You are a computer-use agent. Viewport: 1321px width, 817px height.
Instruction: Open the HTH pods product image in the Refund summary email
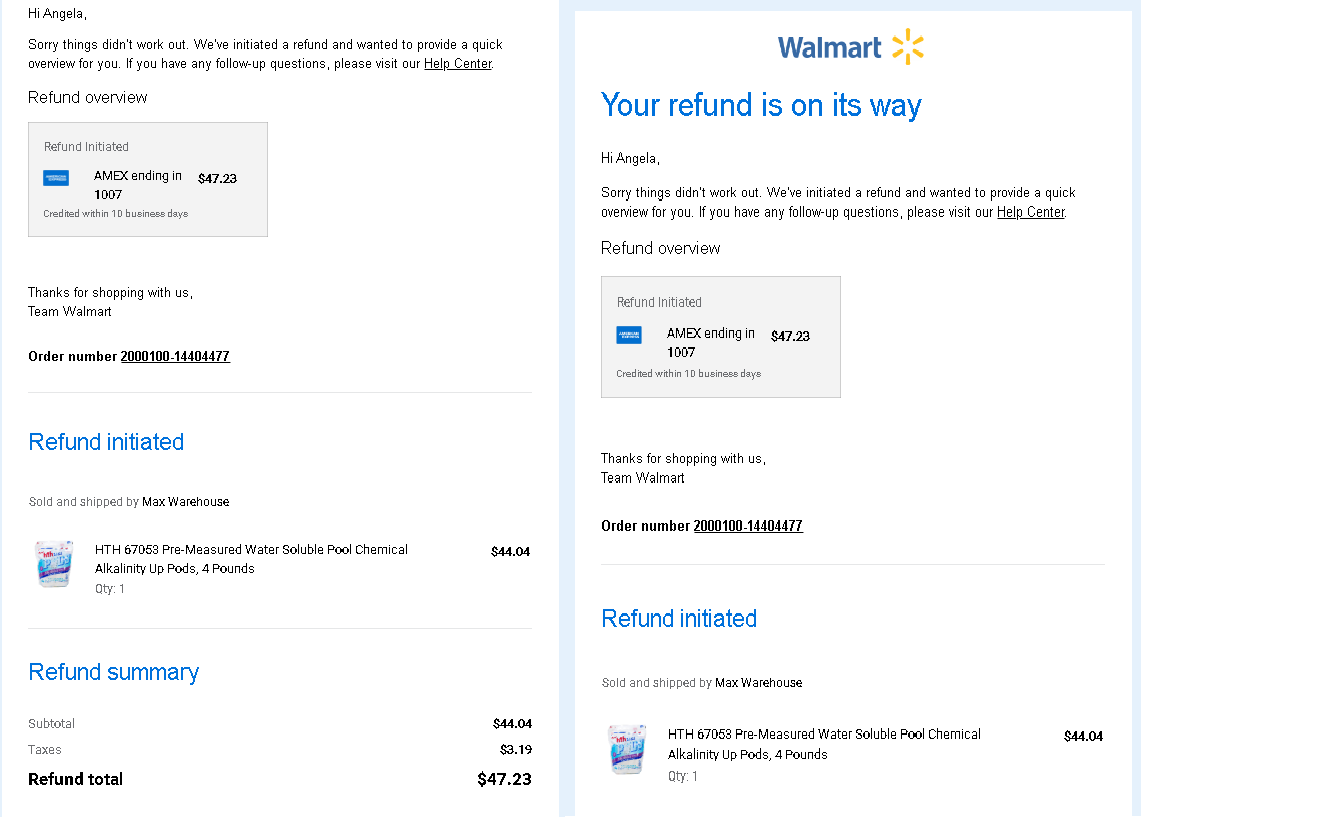pos(54,564)
